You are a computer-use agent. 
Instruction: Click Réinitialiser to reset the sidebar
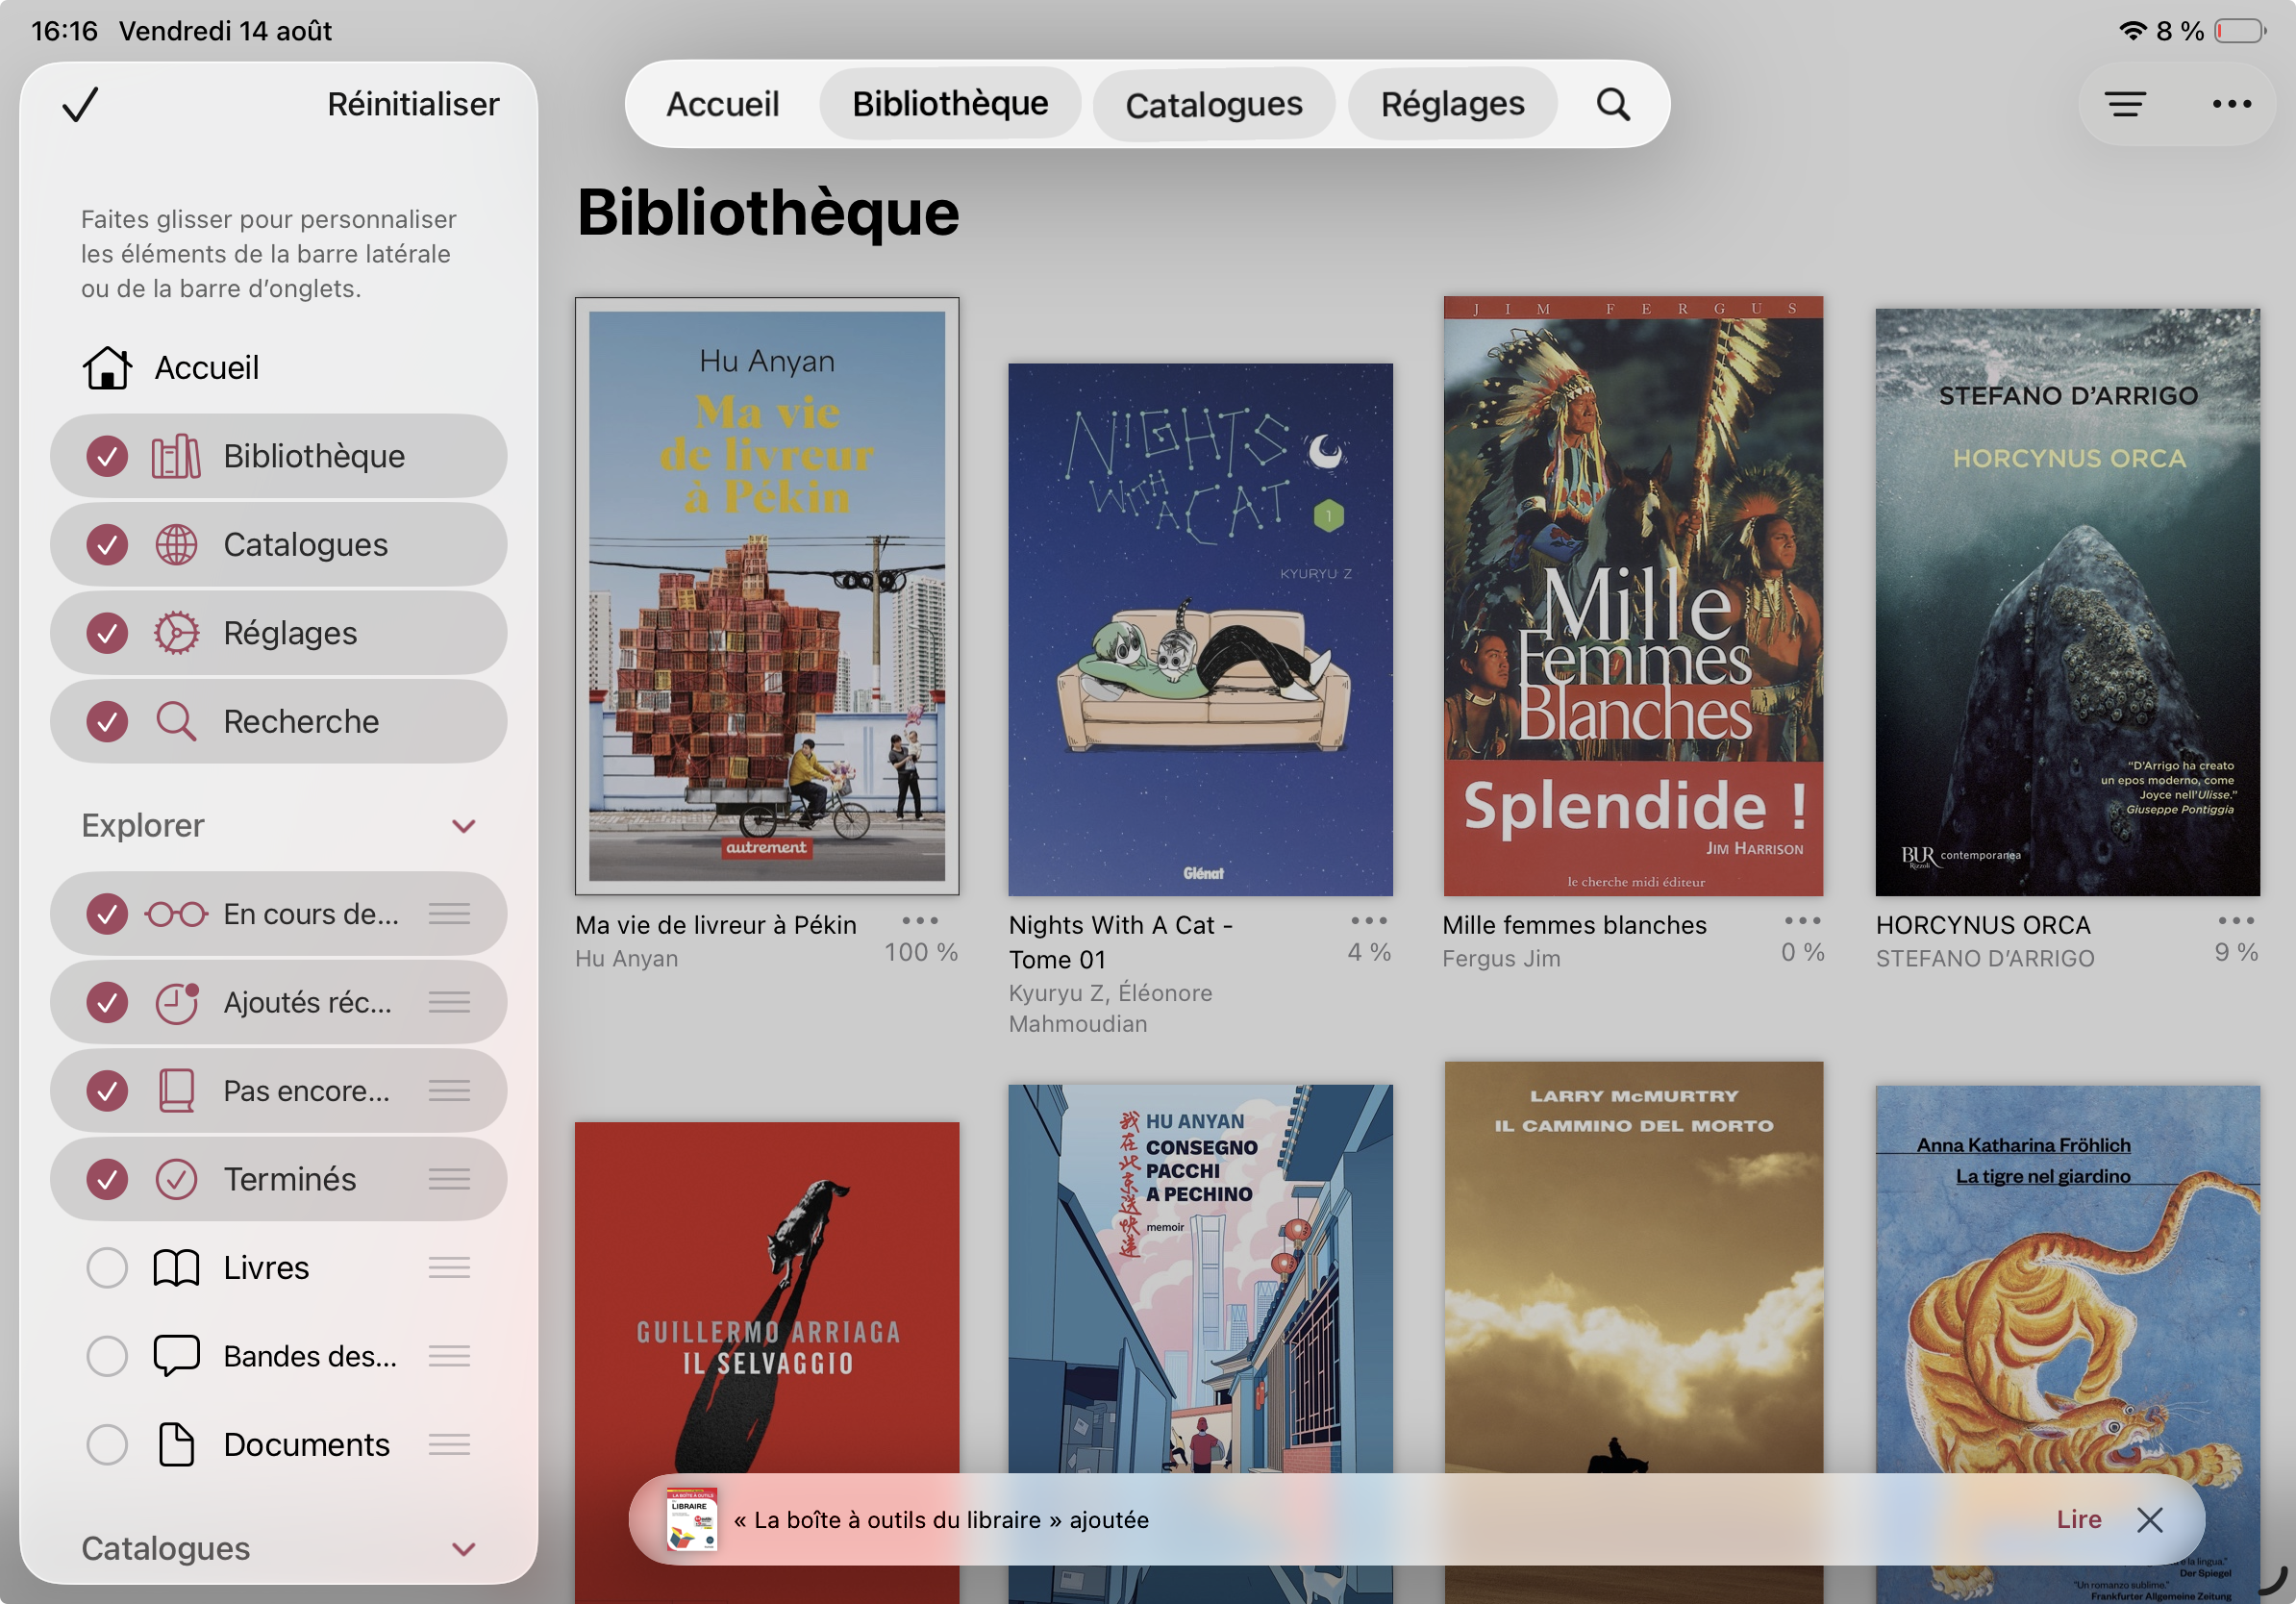coord(413,104)
